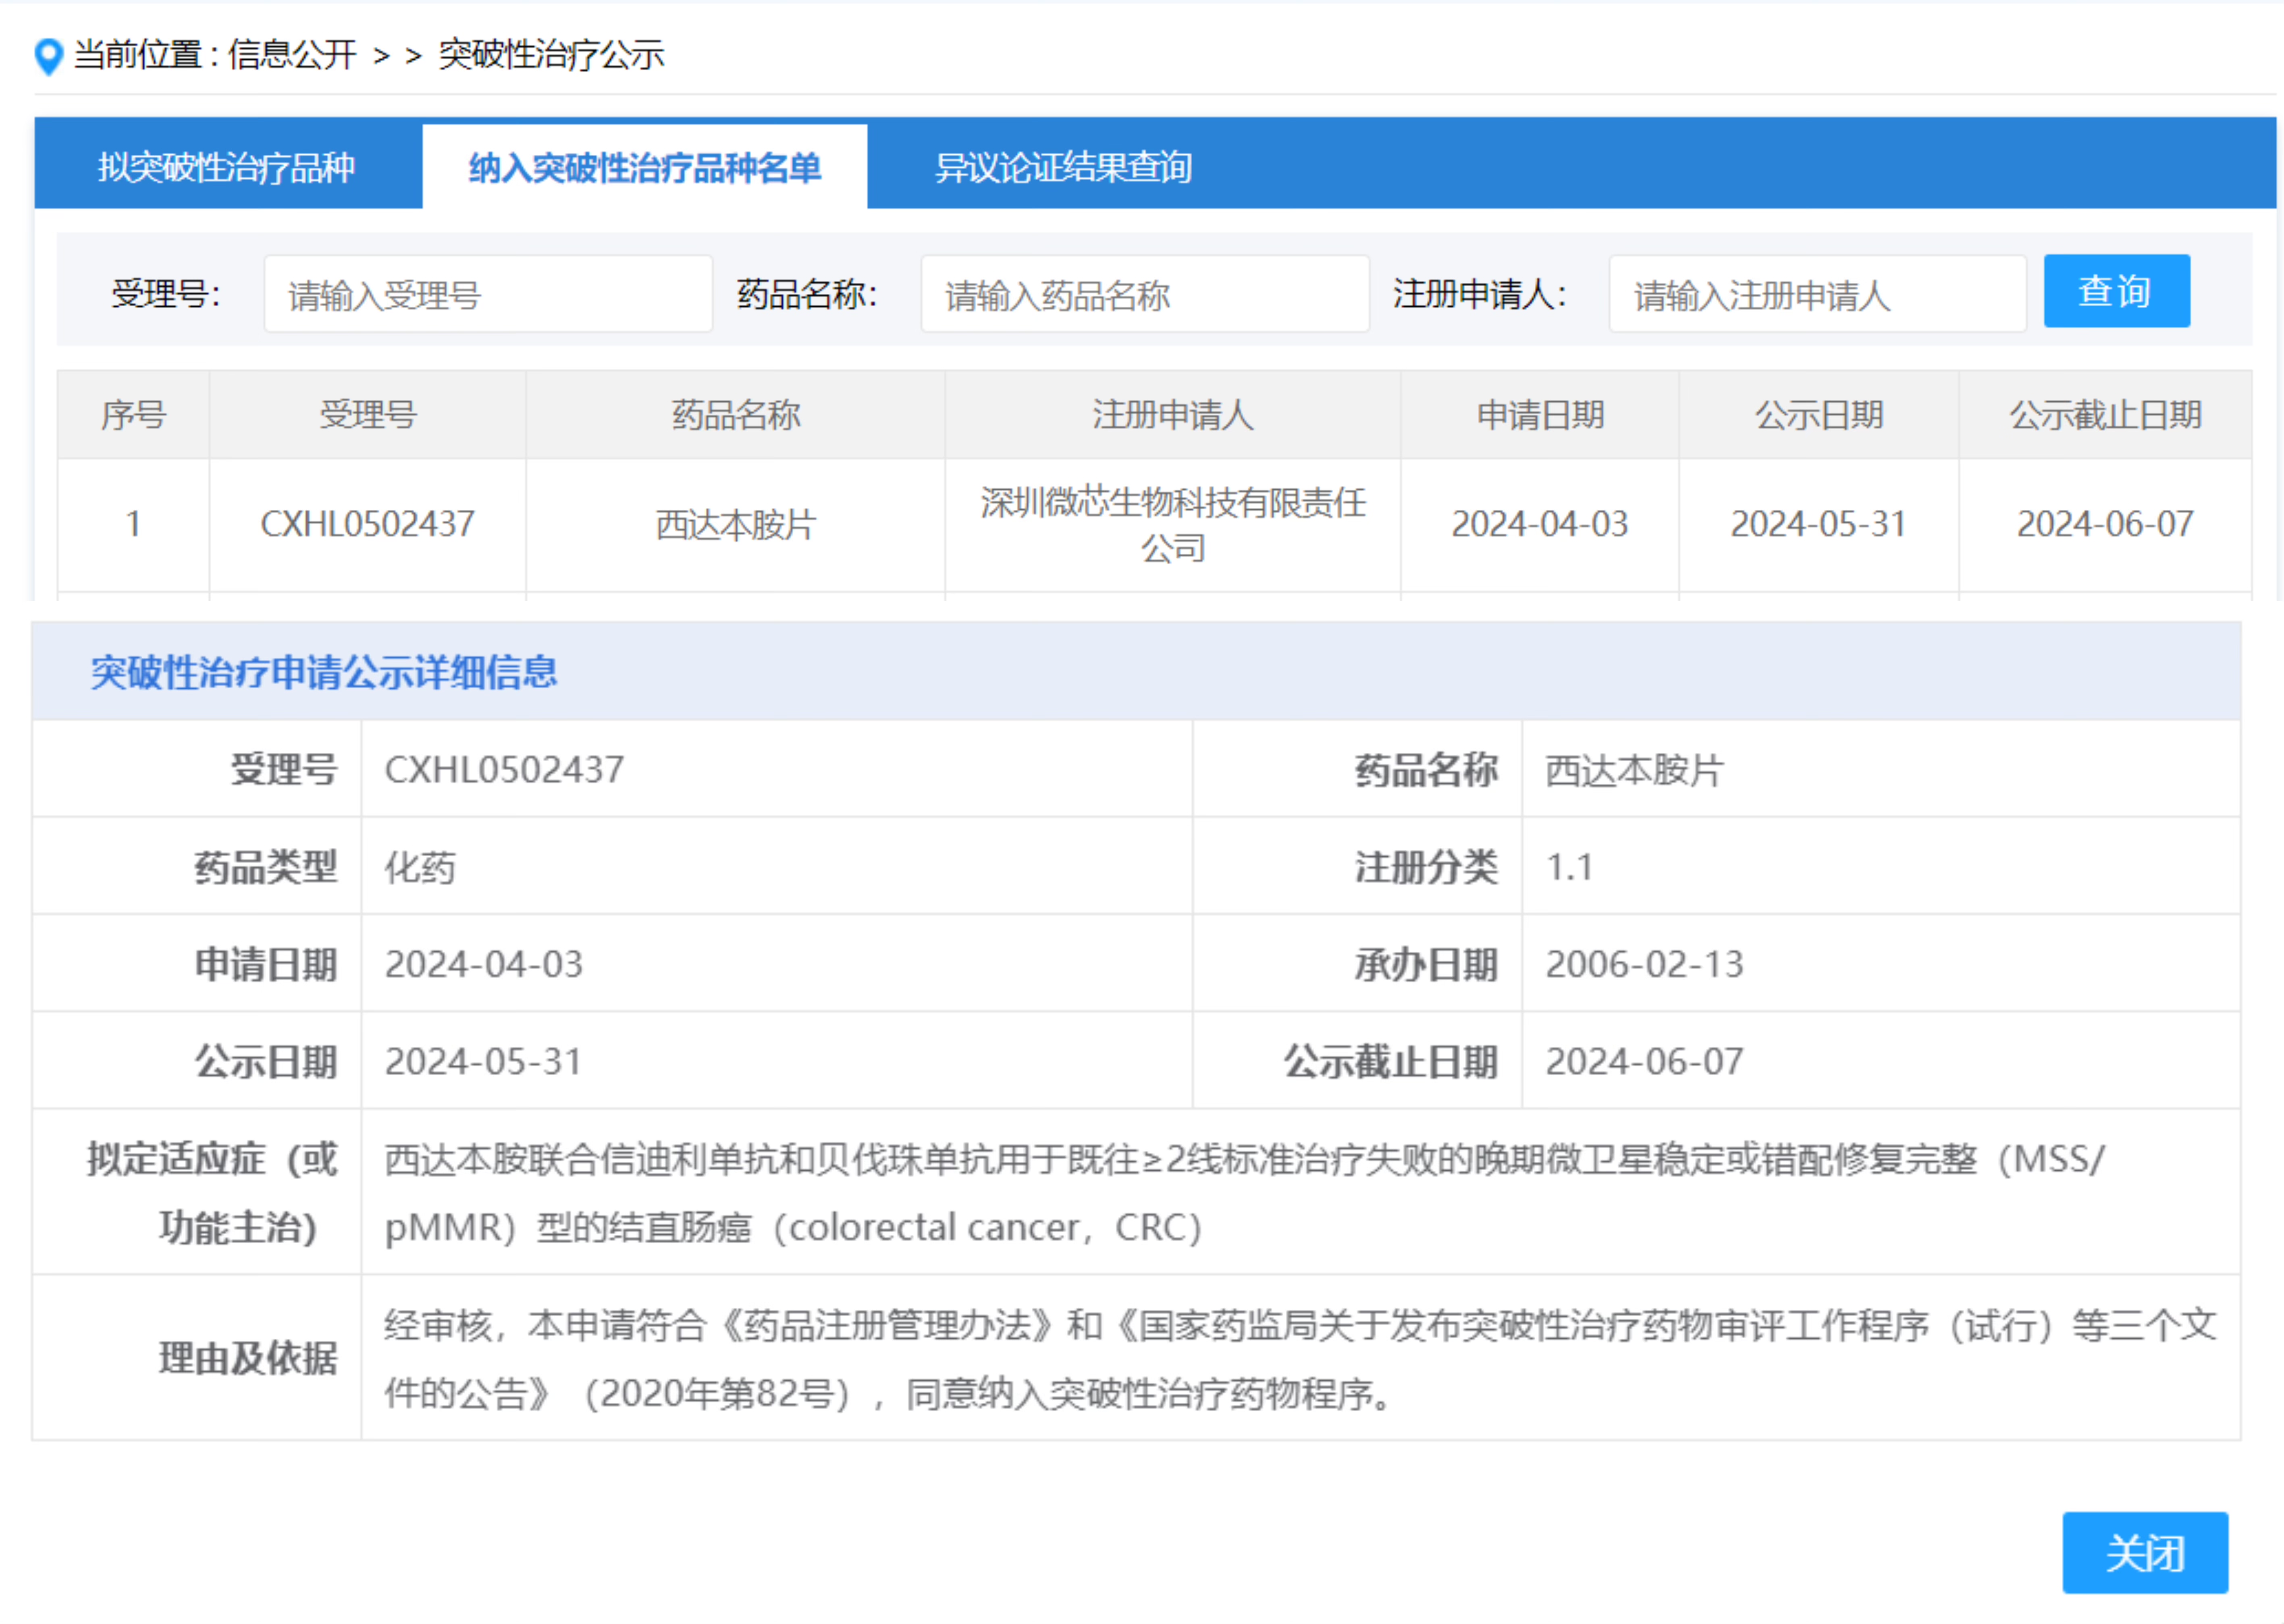Click 信息公开 in the breadcrumb
This screenshot has height=1624, width=2284.
292,54
